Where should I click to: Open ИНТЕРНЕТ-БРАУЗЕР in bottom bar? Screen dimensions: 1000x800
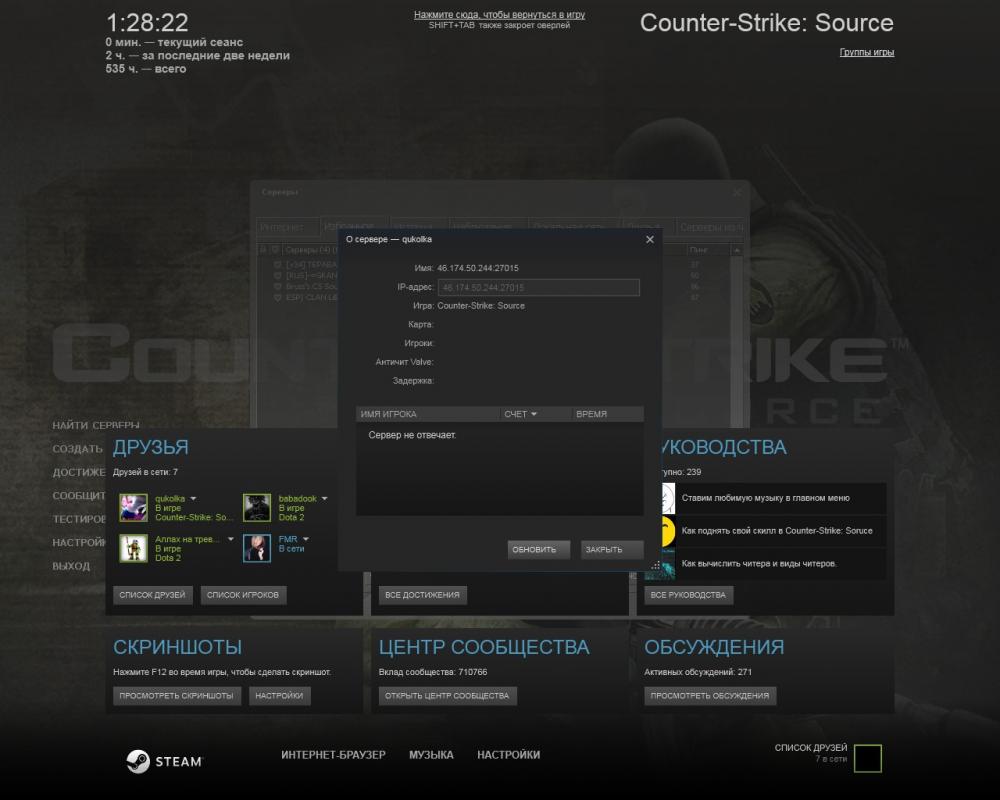[334, 755]
